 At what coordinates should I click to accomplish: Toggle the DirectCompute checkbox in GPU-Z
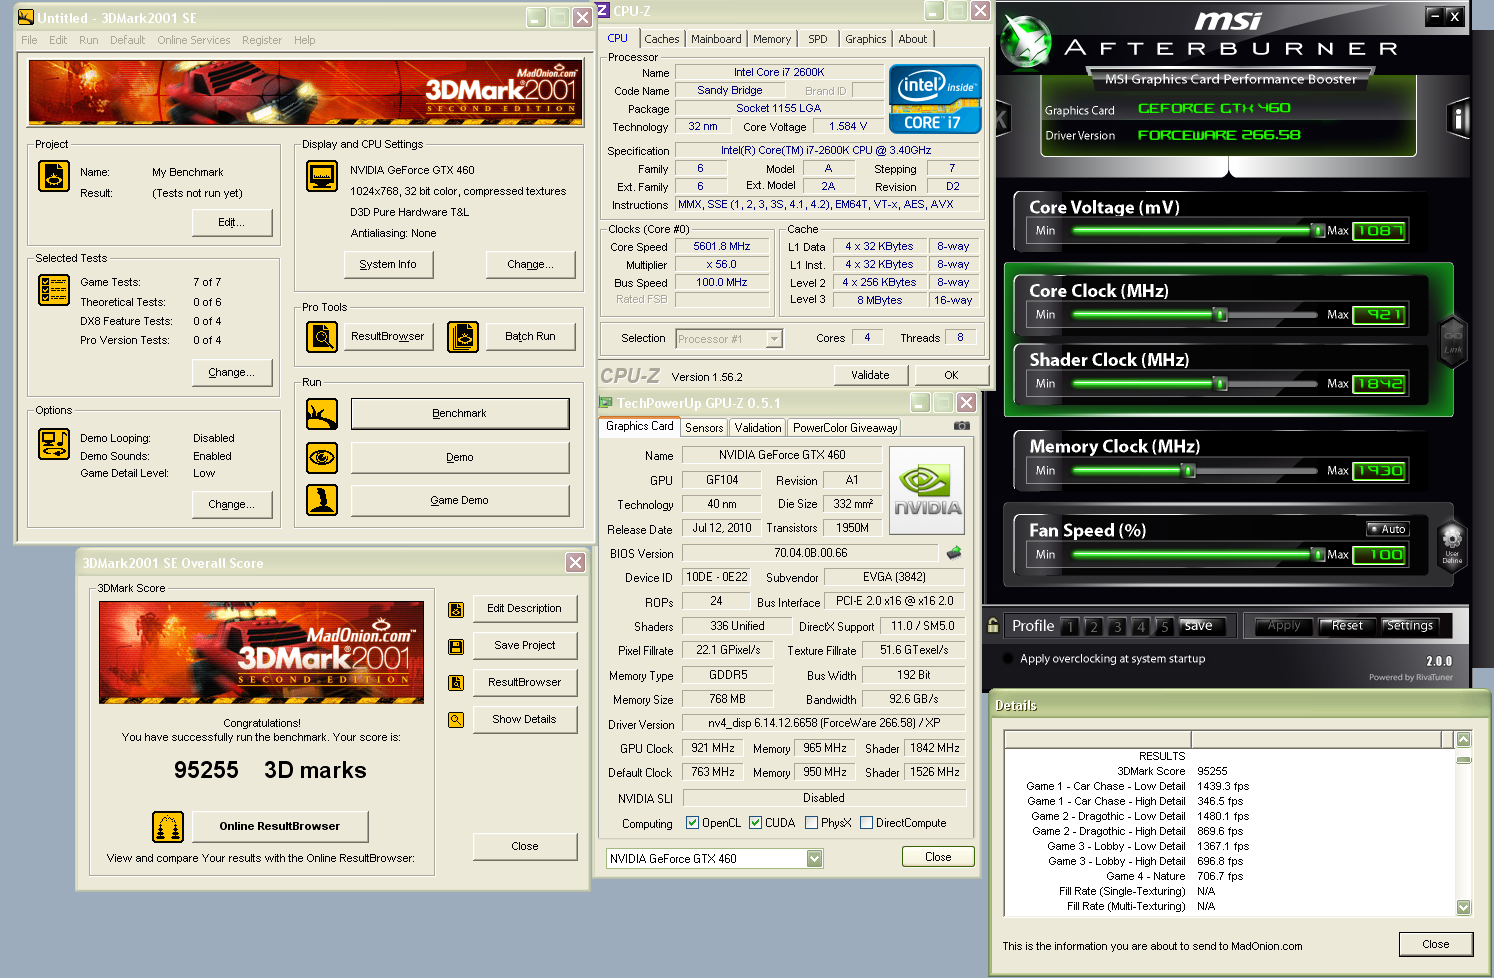[x=866, y=823]
